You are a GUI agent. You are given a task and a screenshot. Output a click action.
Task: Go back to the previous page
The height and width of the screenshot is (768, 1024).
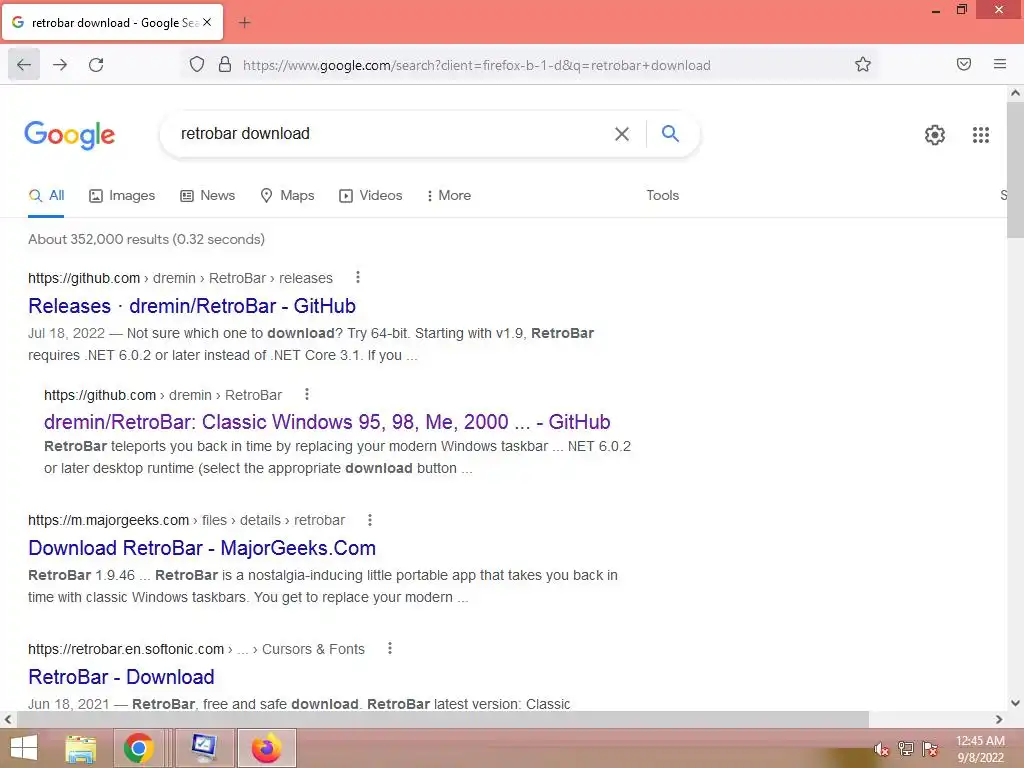click(24, 65)
